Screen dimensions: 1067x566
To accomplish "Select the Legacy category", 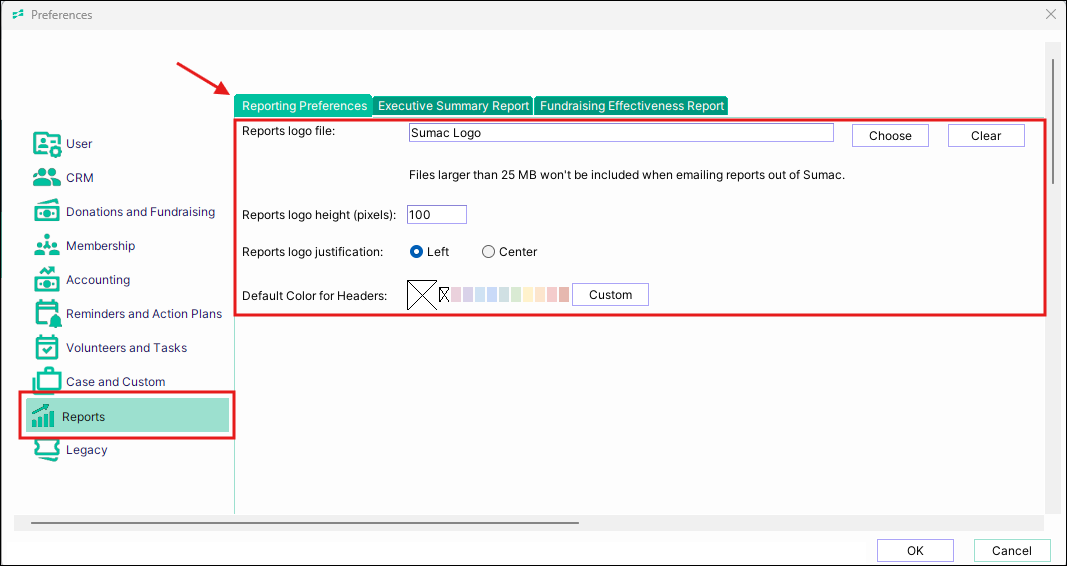I will (x=86, y=450).
